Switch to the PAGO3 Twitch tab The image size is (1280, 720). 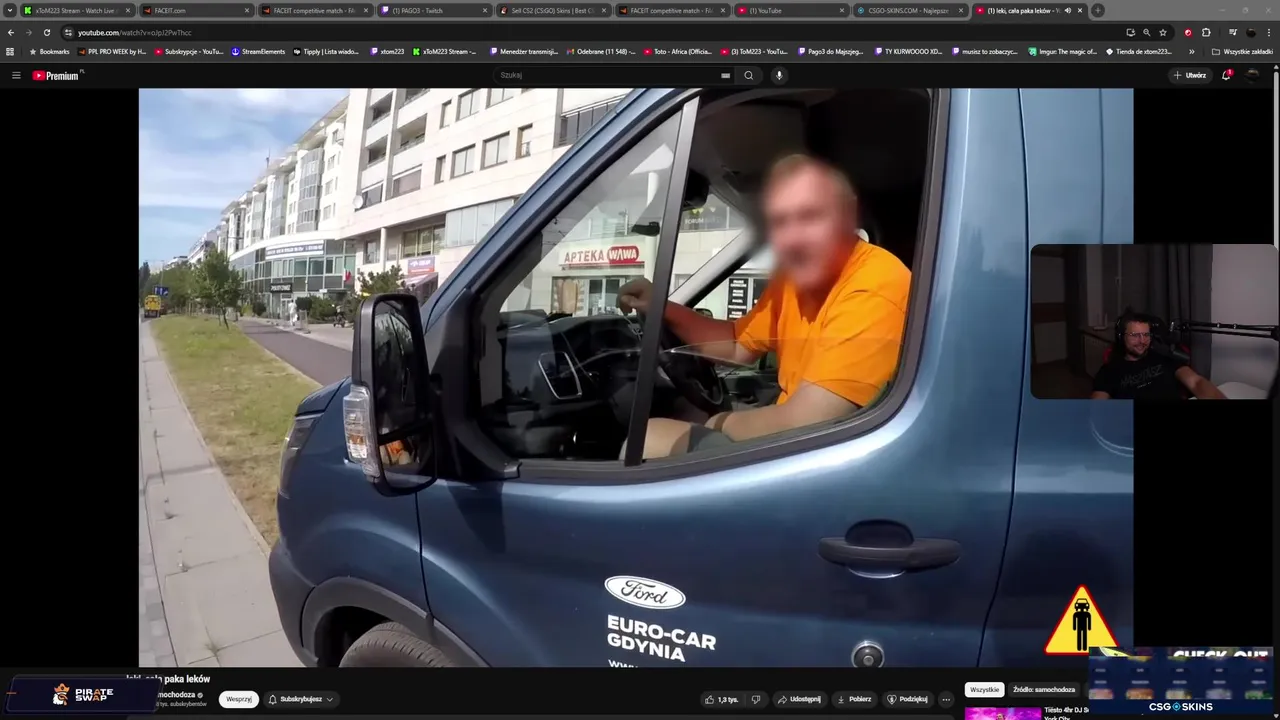[433, 10]
